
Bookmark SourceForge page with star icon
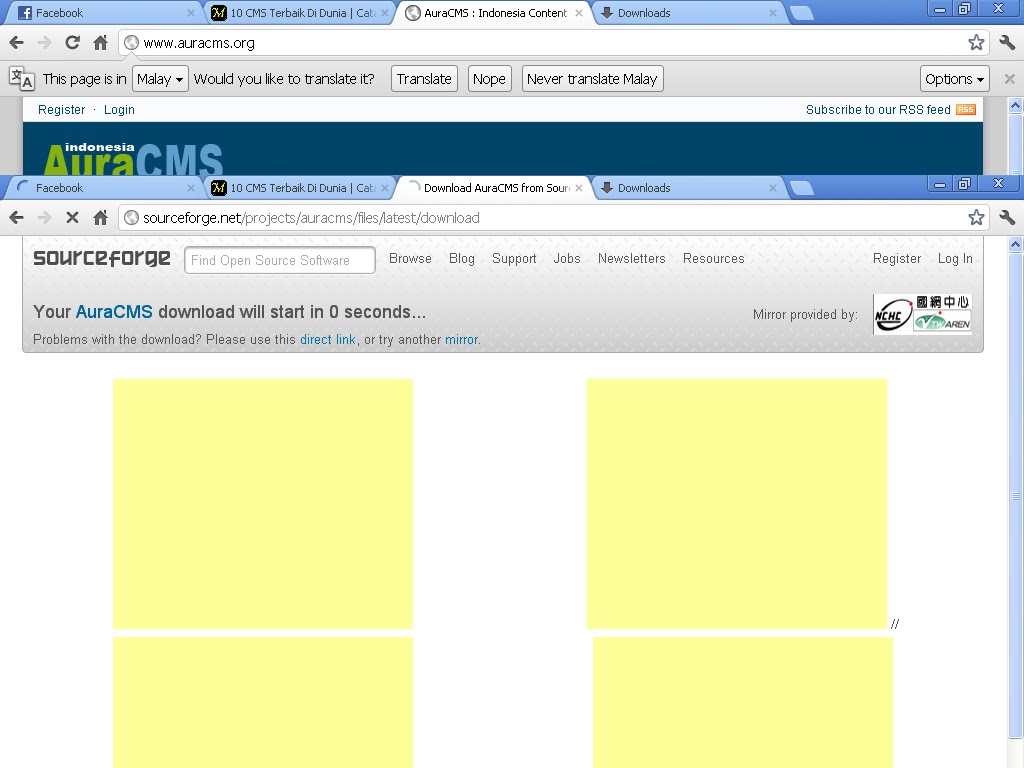[x=976, y=218]
